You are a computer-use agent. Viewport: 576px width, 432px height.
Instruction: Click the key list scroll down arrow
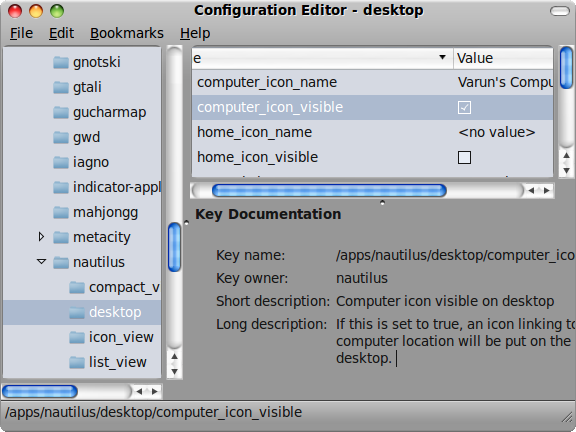pyautogui.click(x=566, y=171)
